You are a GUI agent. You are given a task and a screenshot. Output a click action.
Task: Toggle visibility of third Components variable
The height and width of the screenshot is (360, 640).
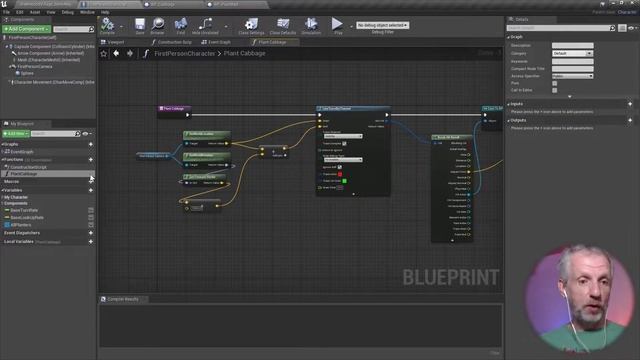pos(91,225)
